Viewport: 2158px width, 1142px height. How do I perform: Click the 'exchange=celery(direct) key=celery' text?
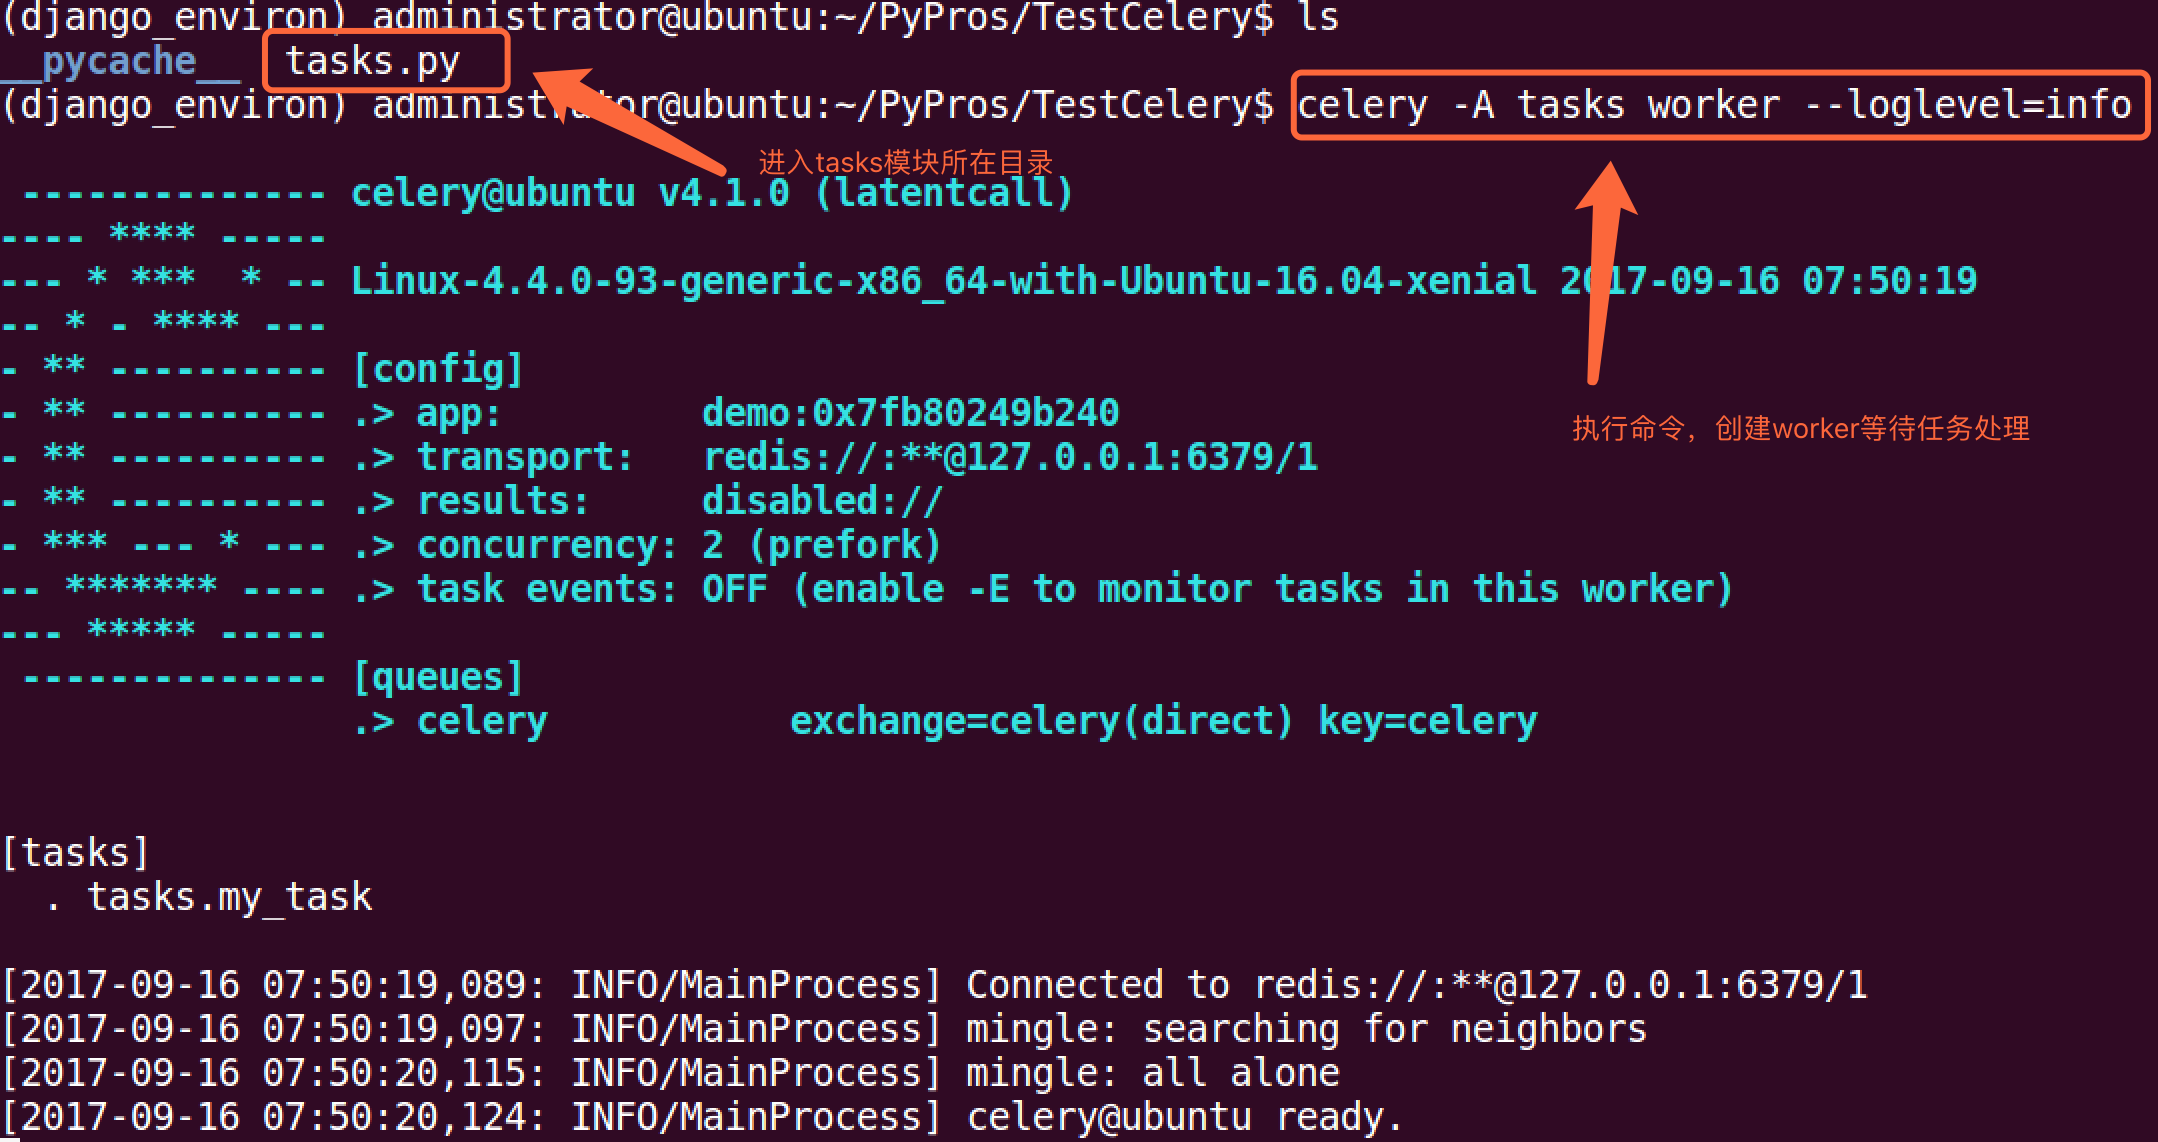point(1164,721)
